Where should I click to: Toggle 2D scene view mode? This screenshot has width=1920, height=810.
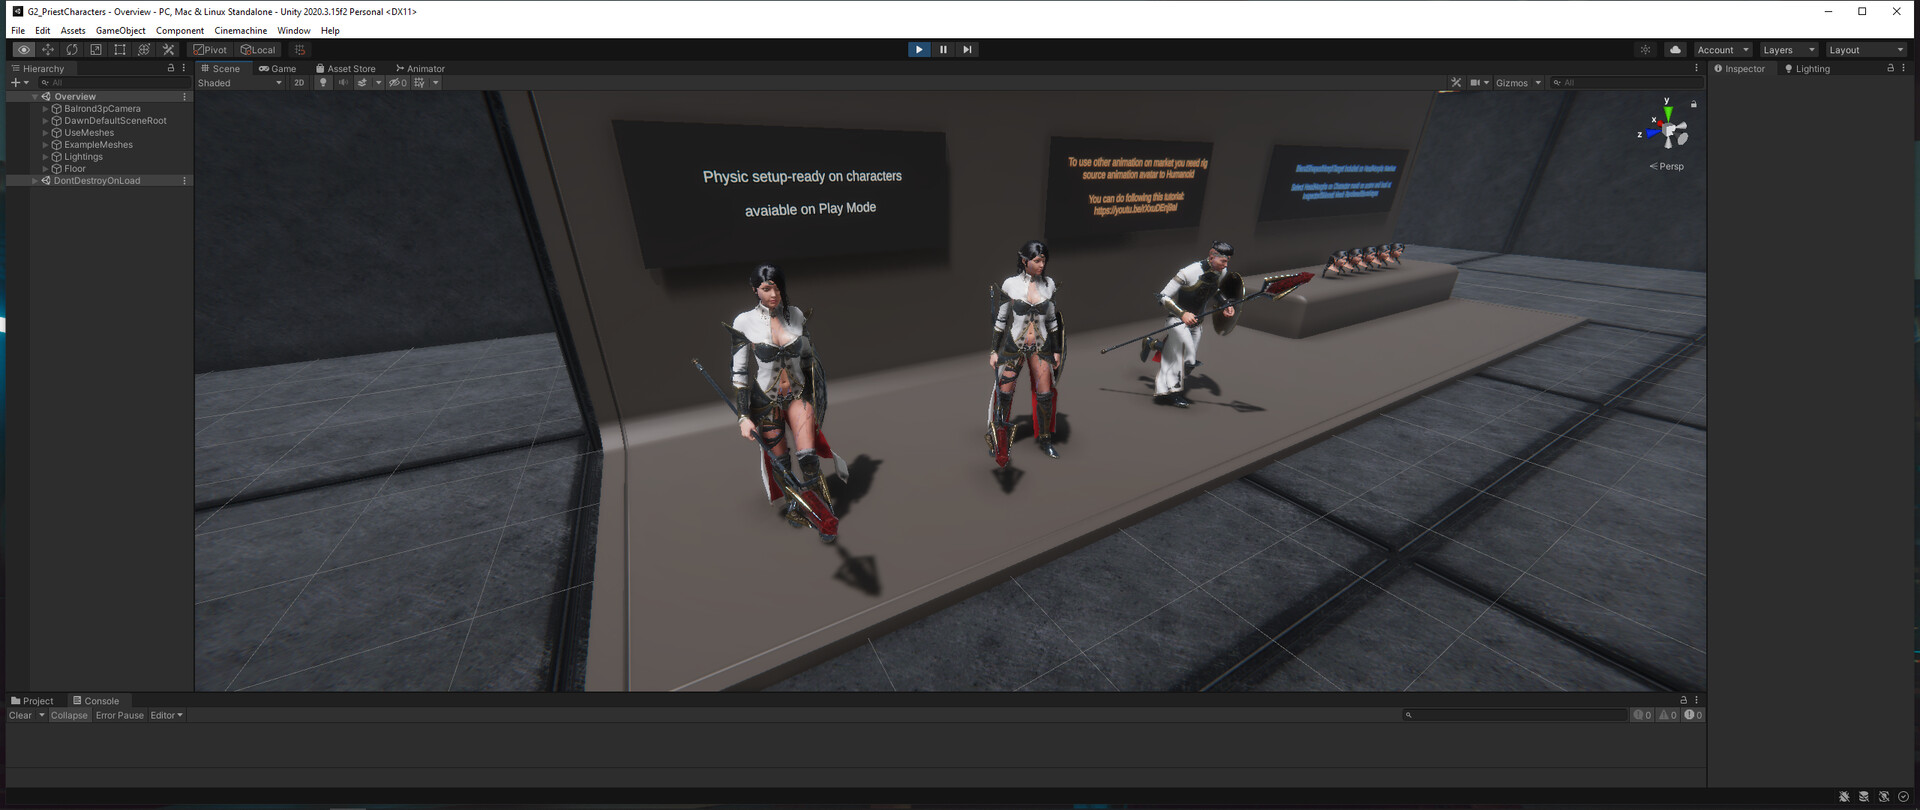coord(299,82)
